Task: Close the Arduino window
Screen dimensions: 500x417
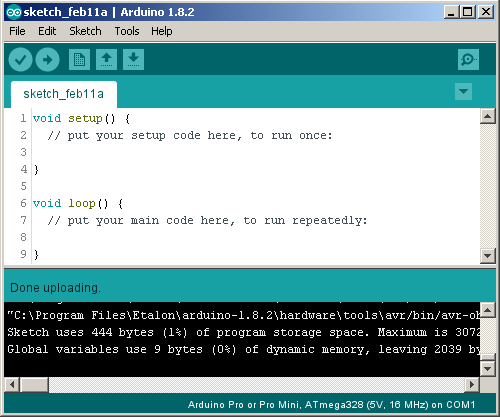Action: pyautogui.click(x=486, y=12)
